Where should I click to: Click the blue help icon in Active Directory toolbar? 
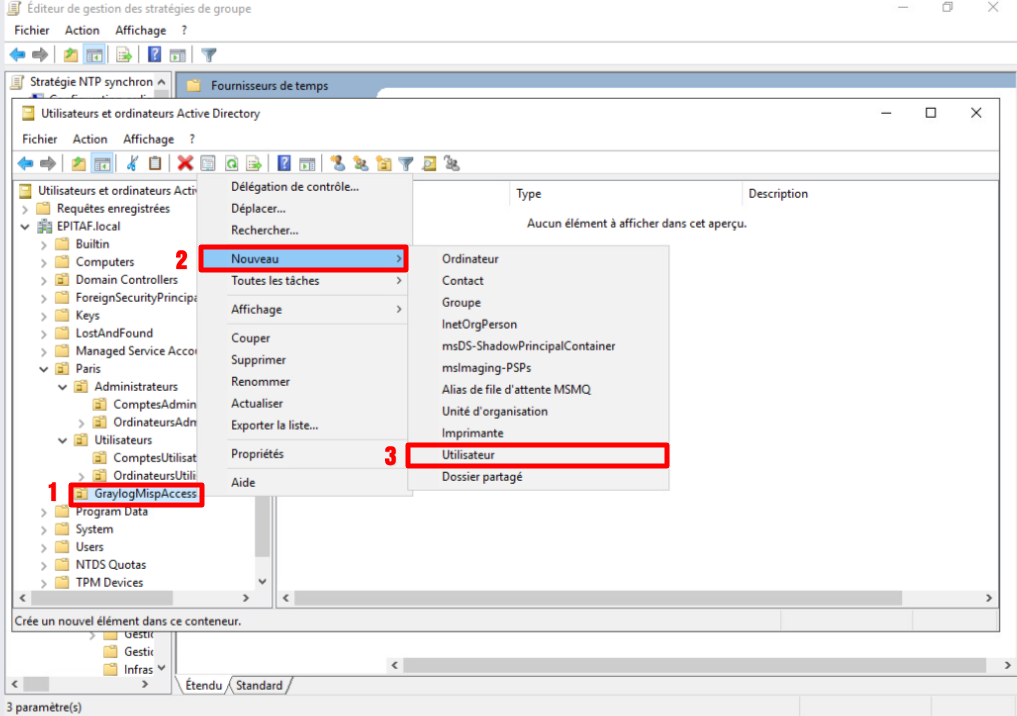coord(284,164)
